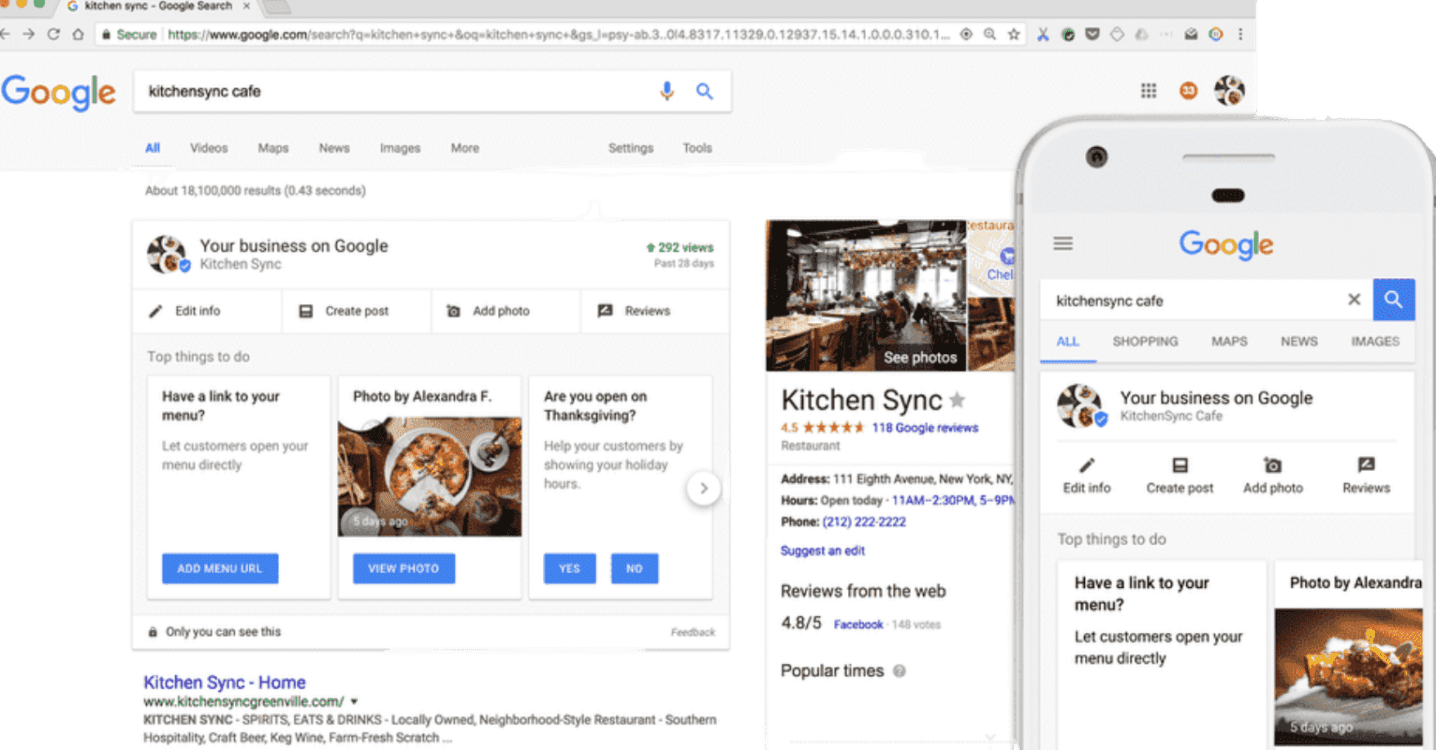The height and width of the screenshot is (750, 1436).
Task: Reload the page in the browser toolbar
Action: (x=53, y=34)
